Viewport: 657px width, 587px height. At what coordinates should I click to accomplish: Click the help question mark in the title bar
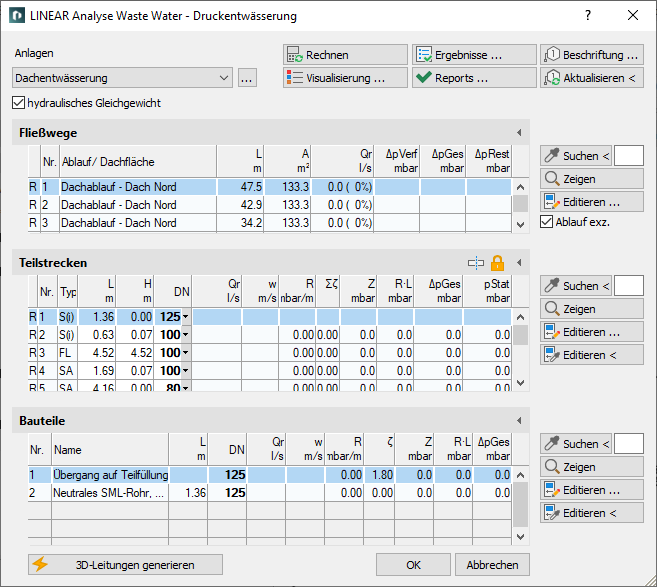point(588,16)
